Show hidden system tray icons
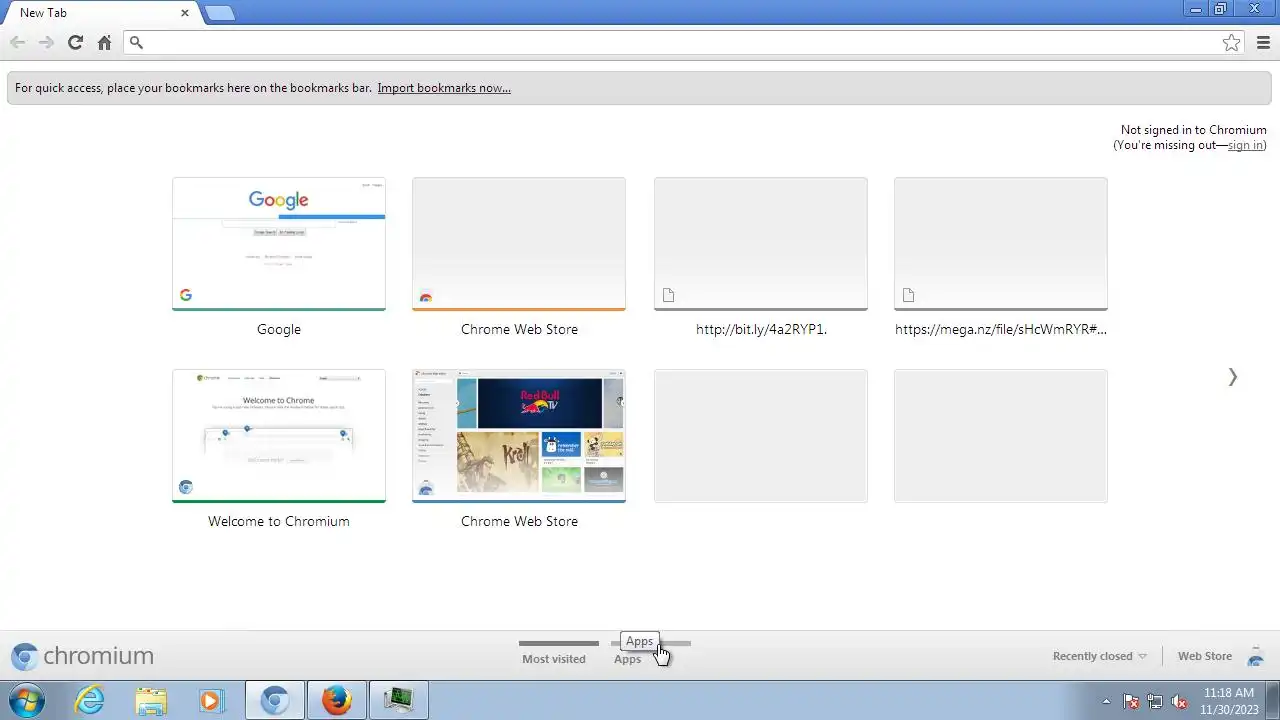 (x=1106, y=701)
